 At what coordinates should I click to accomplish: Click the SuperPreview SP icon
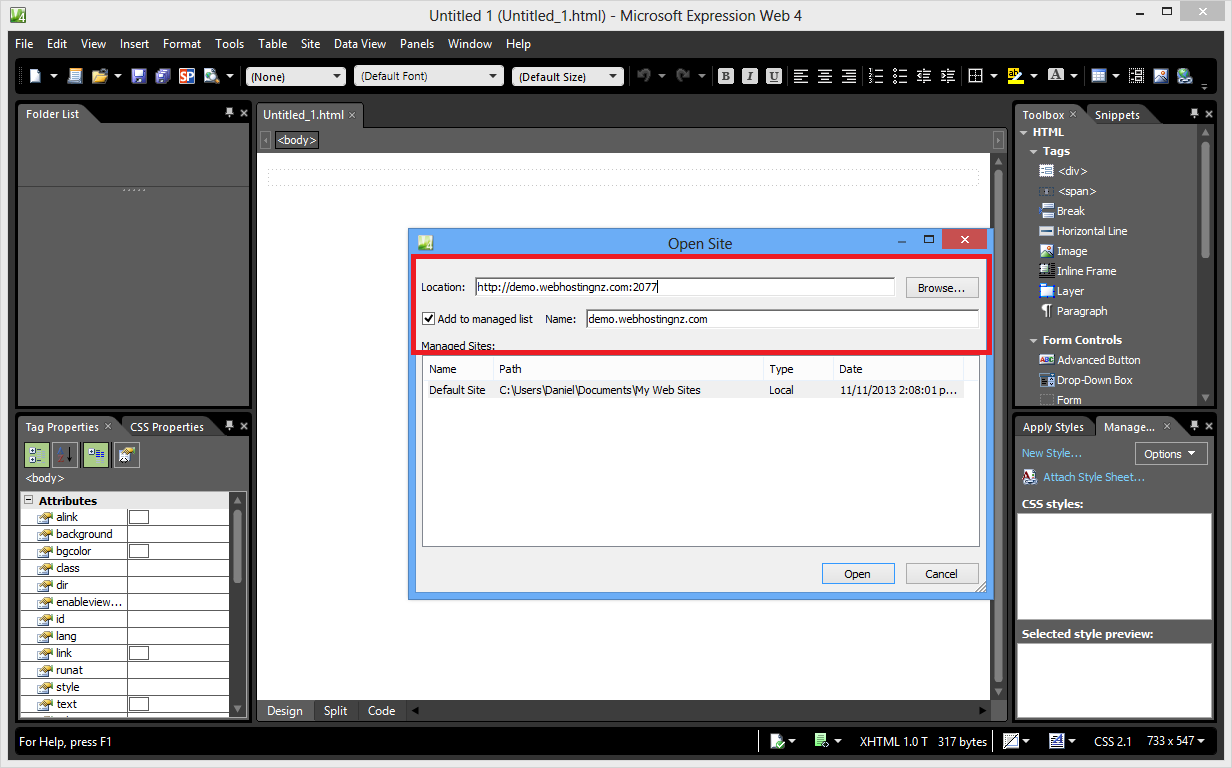click(186, 76)
